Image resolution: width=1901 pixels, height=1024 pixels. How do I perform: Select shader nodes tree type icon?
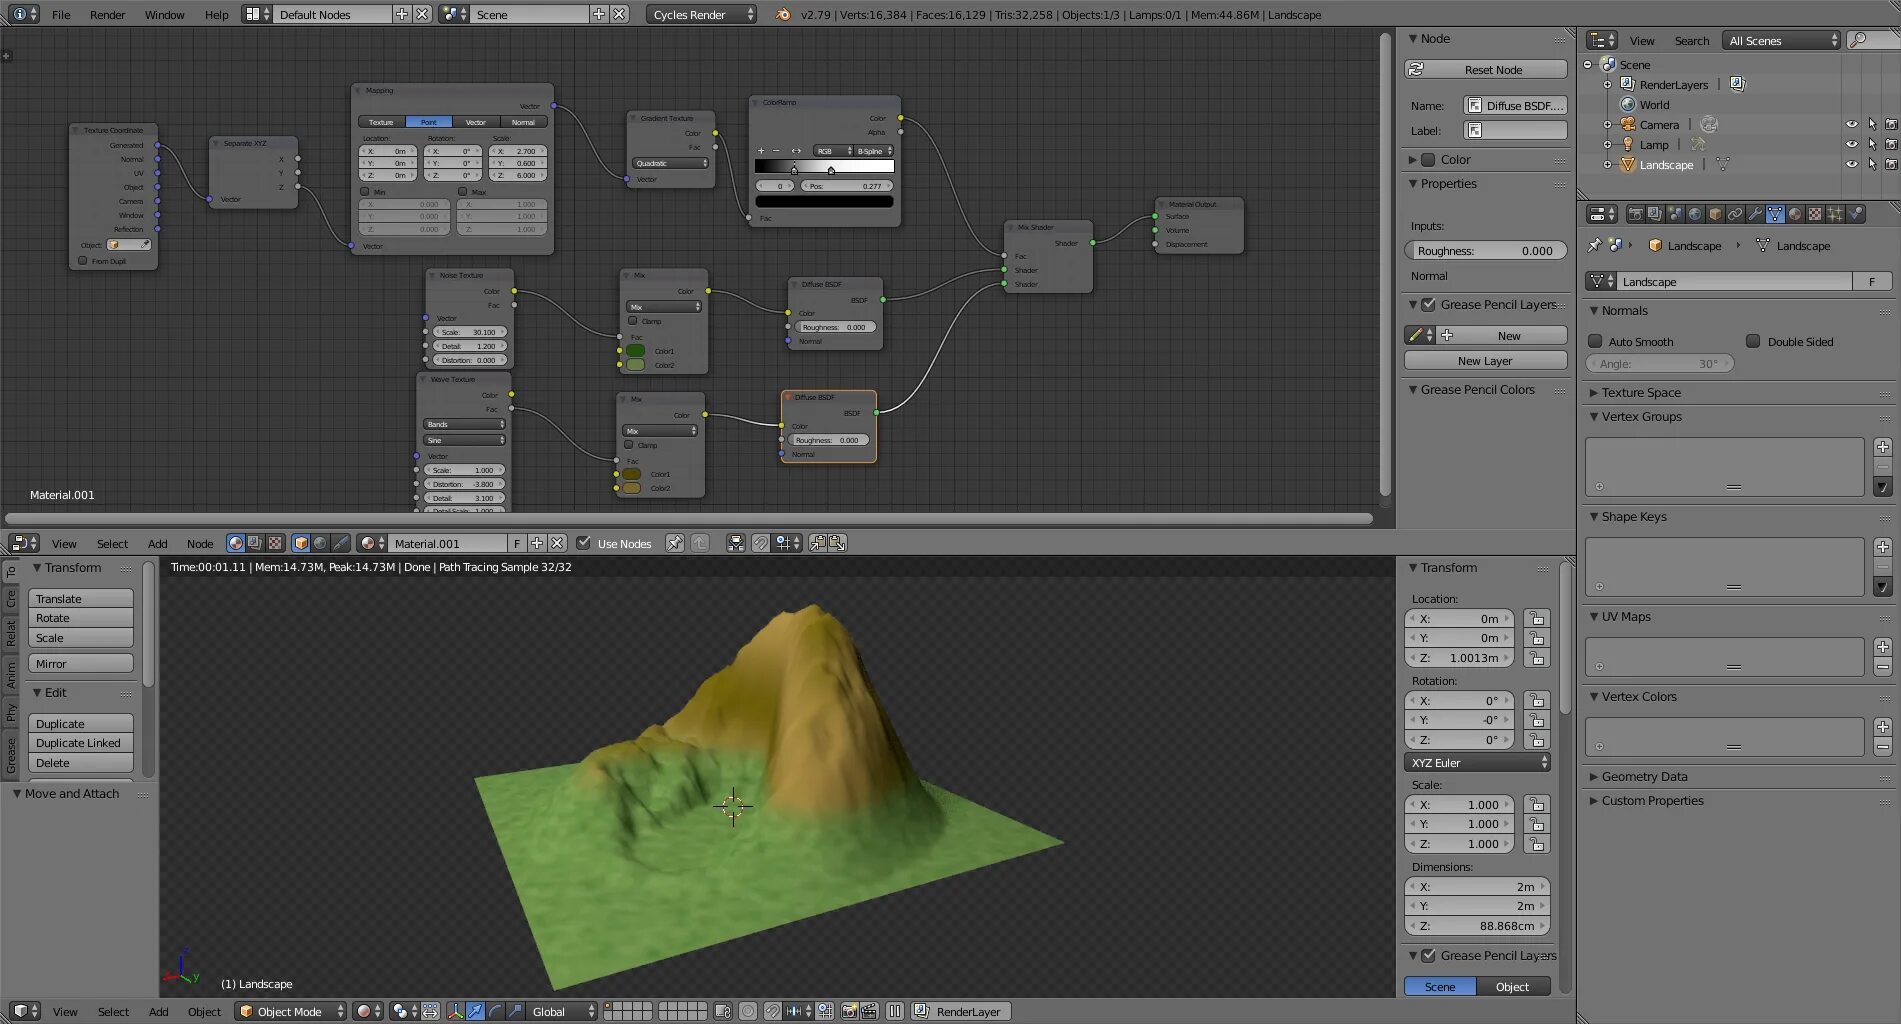(236, 543)
